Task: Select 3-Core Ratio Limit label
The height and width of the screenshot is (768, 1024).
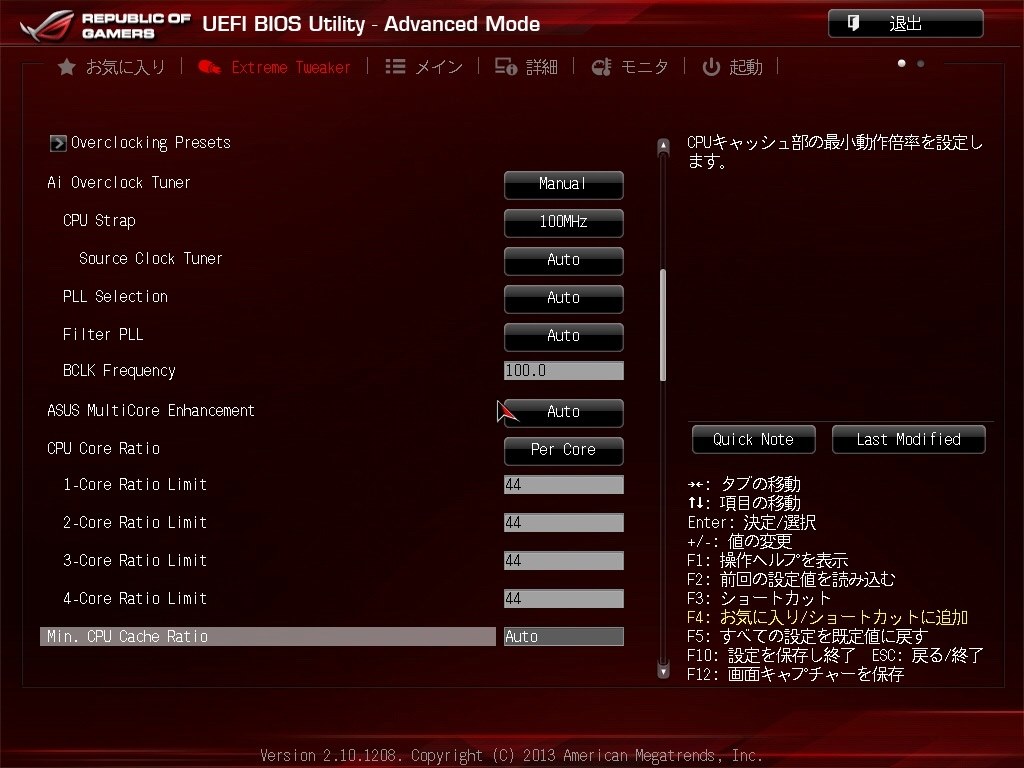Action: click(x=135, y=560)
